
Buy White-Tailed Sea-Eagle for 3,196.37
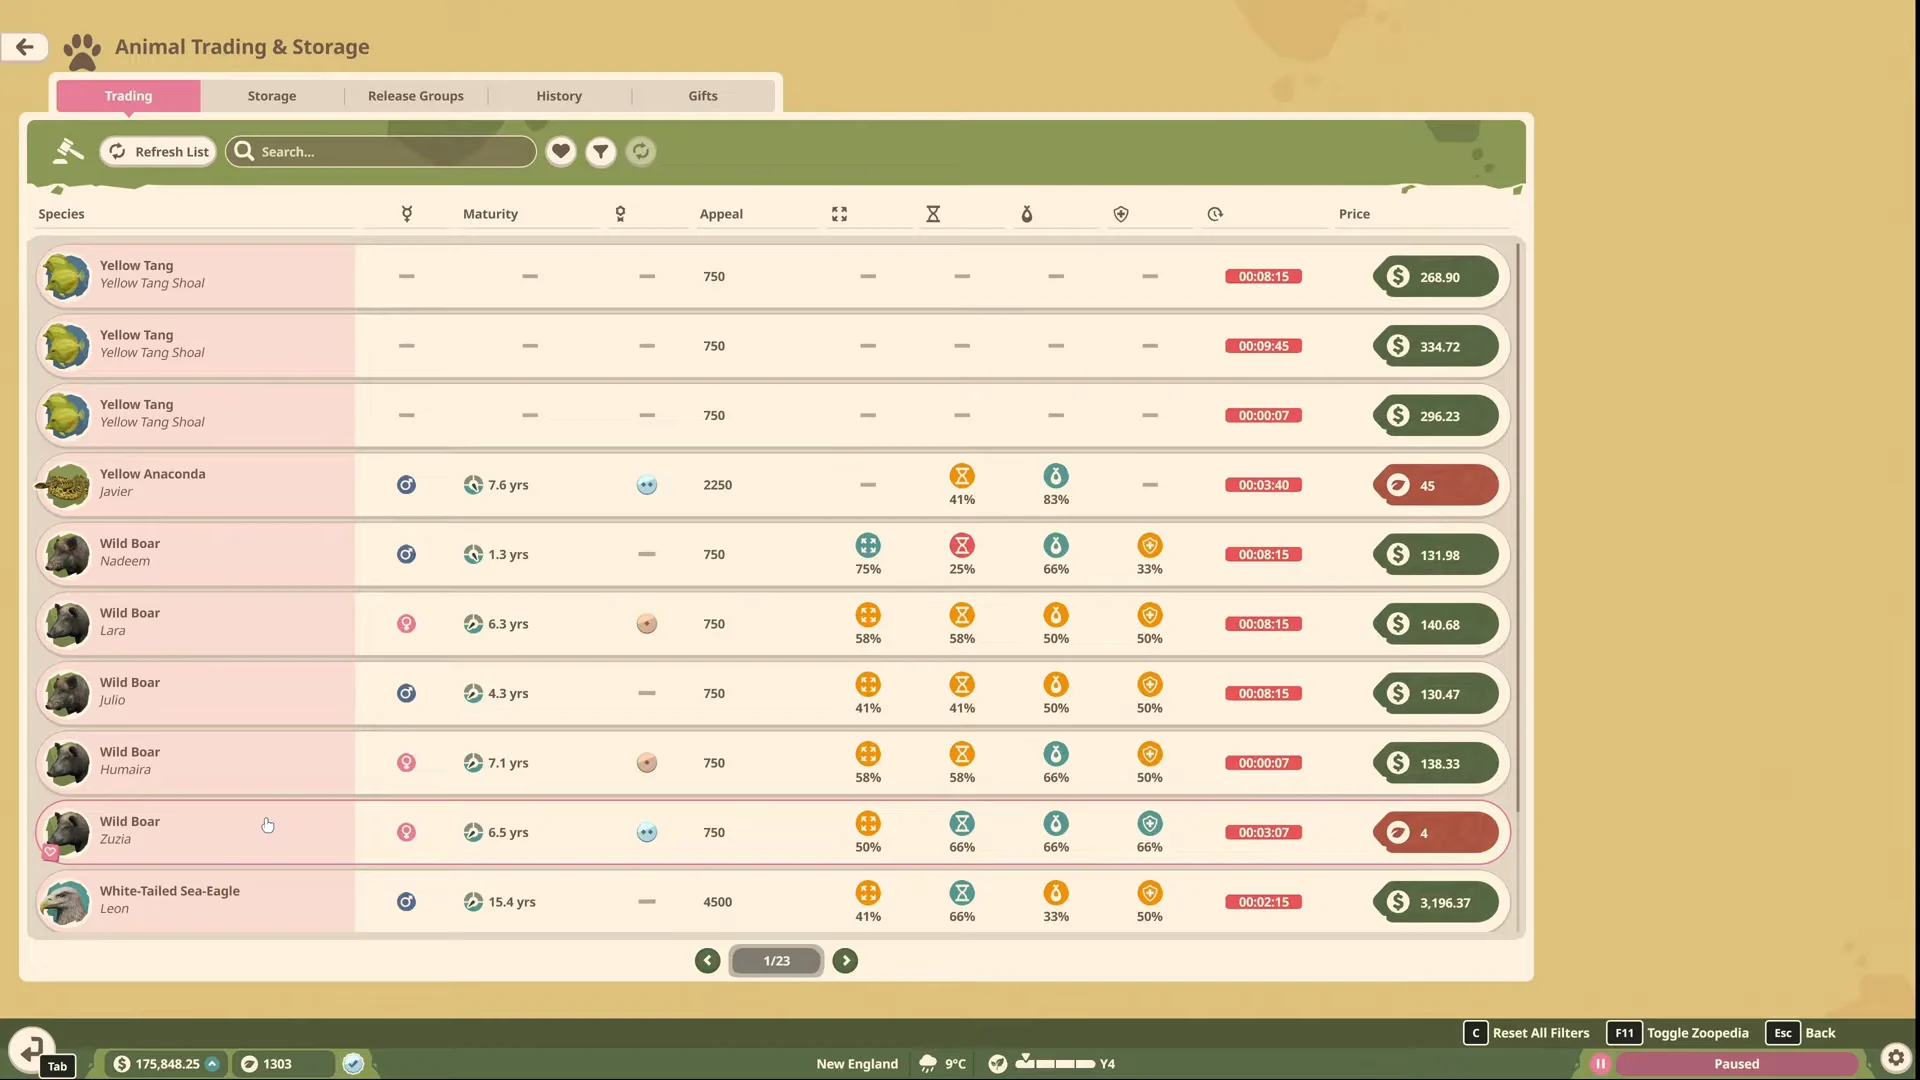[x=1435, y=902]
